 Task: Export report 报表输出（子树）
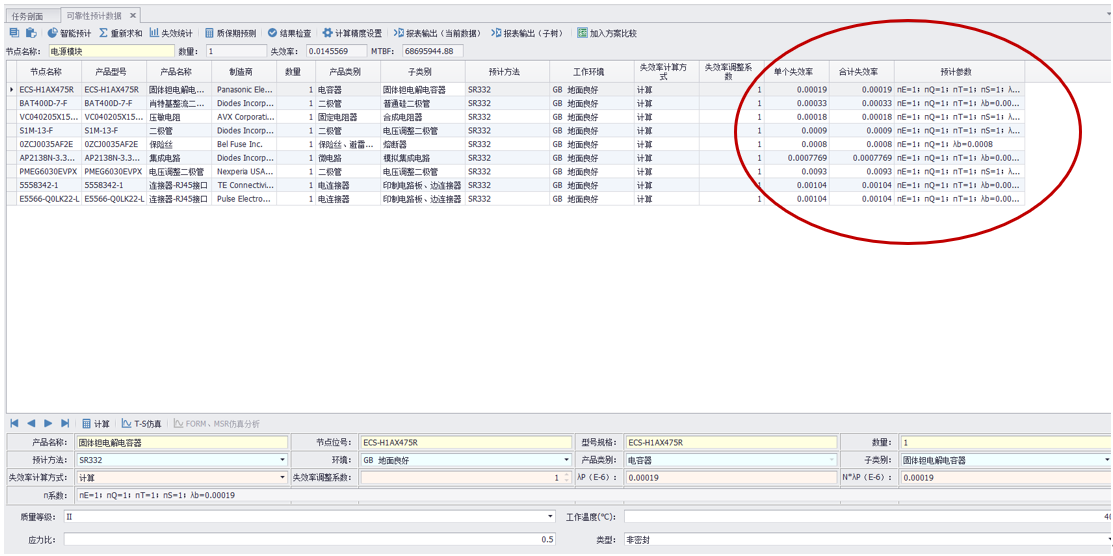pyautogui.click(x=527, y=33)
